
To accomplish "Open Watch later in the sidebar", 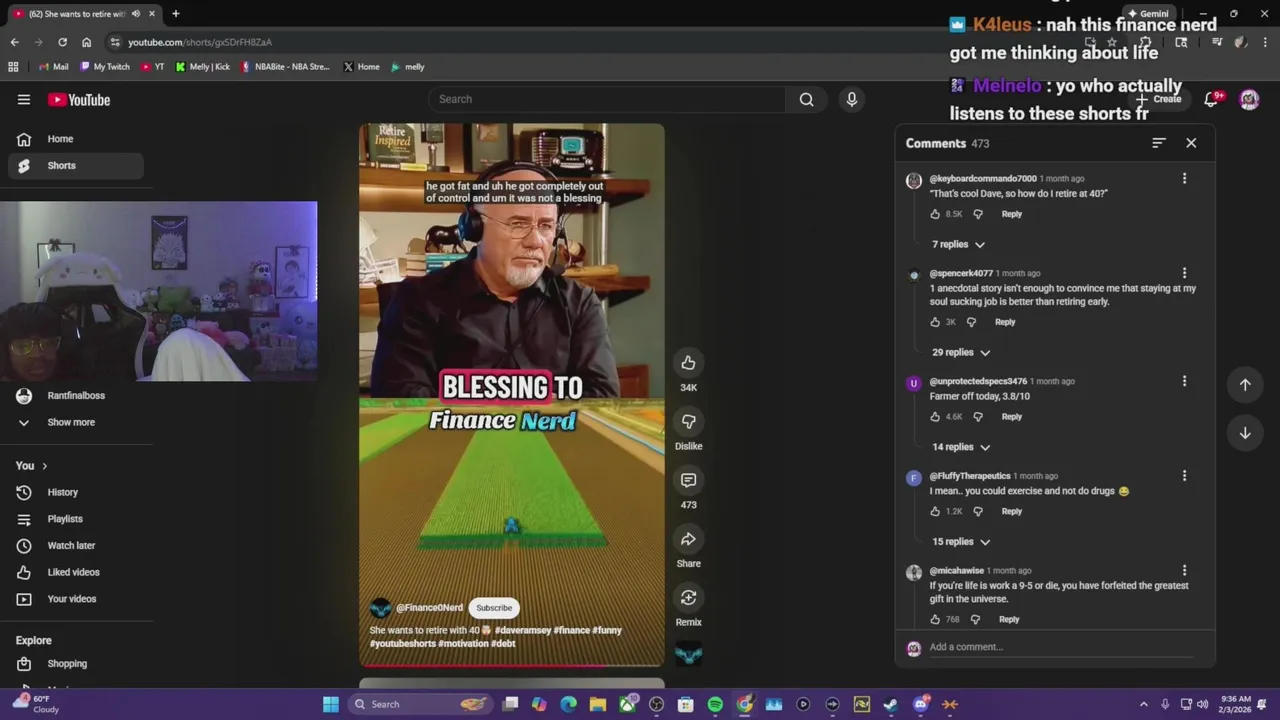I will (x=76, y=546).
